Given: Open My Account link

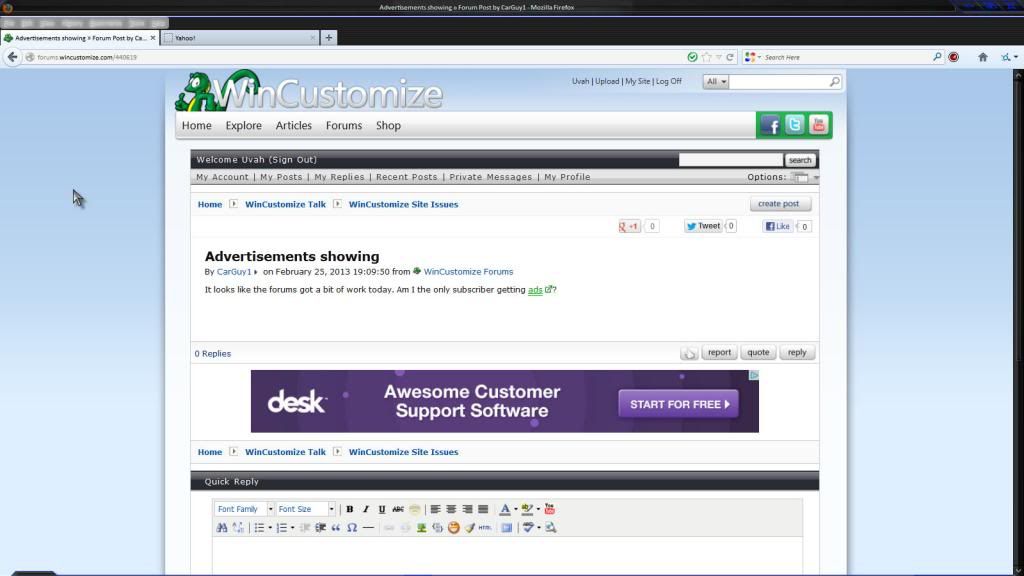Looking at the screenshot, I should [222, 177].
